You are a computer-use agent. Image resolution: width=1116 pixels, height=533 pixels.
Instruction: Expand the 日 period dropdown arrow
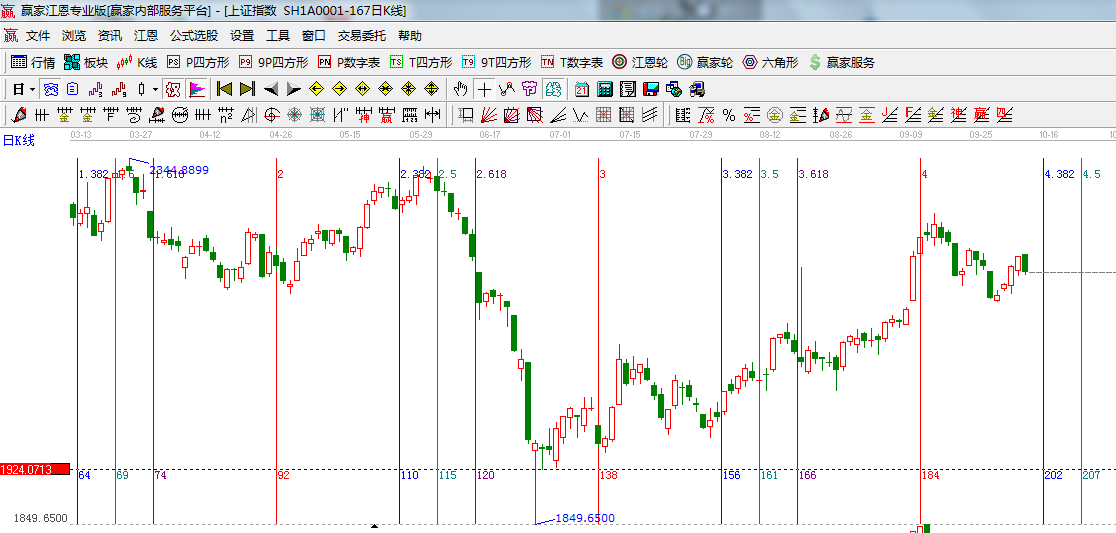pyautogui.click(x=32, y=89)
